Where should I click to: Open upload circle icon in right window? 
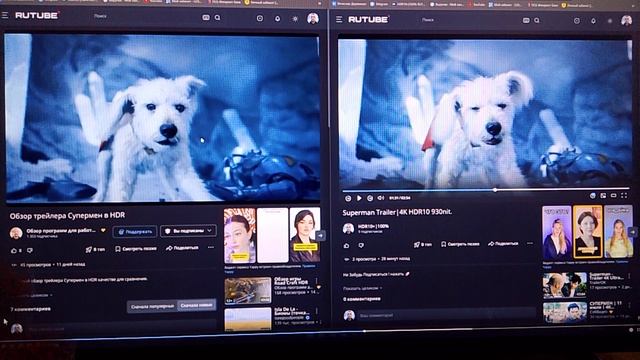[577, 20]
